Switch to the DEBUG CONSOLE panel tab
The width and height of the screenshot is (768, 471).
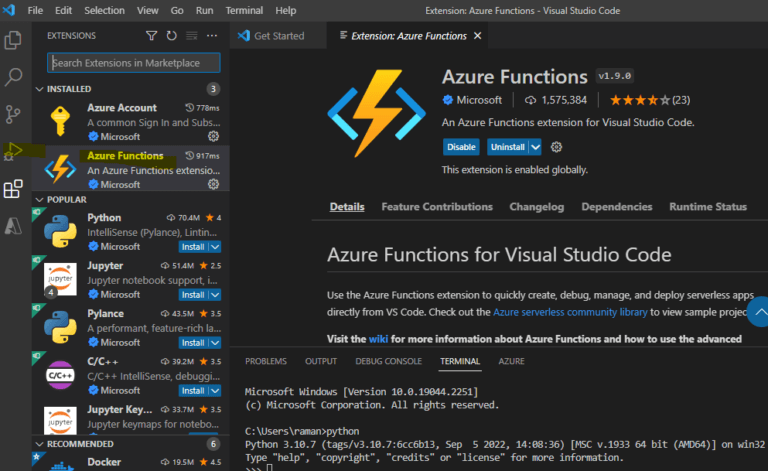[x=388, y=361]
